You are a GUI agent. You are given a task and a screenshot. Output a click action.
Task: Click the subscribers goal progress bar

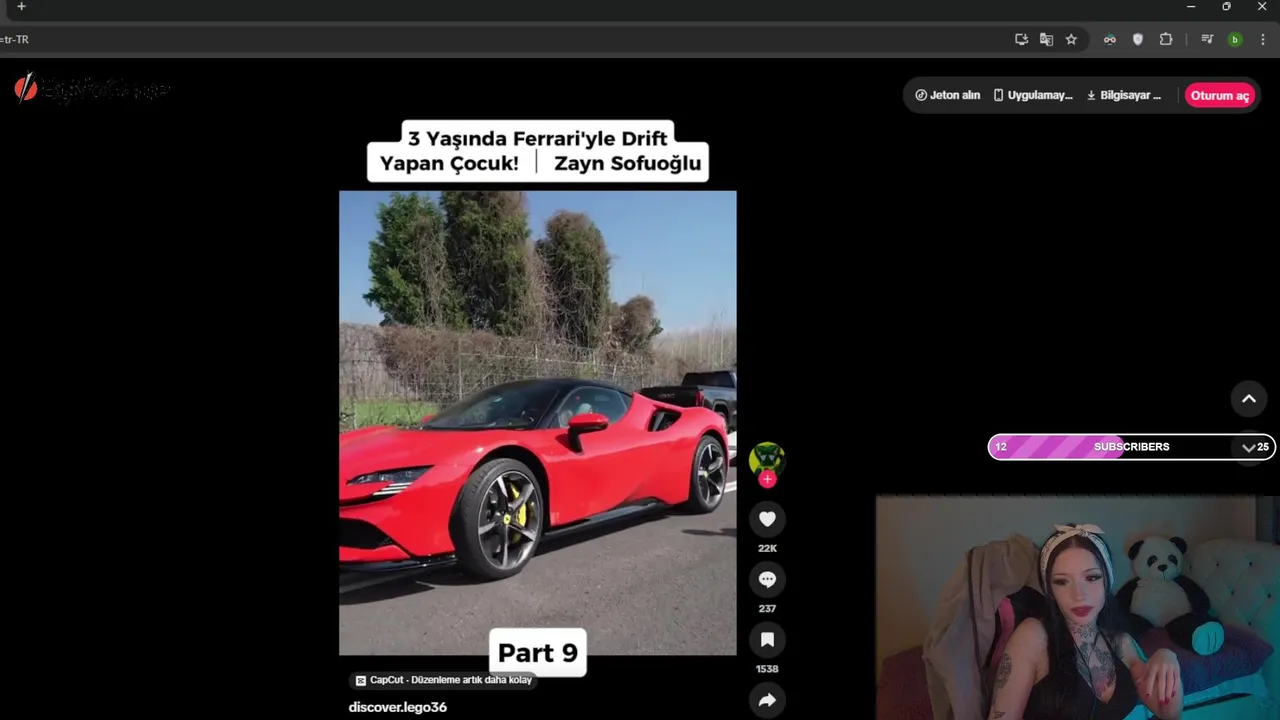click(x=1131, y=447)
